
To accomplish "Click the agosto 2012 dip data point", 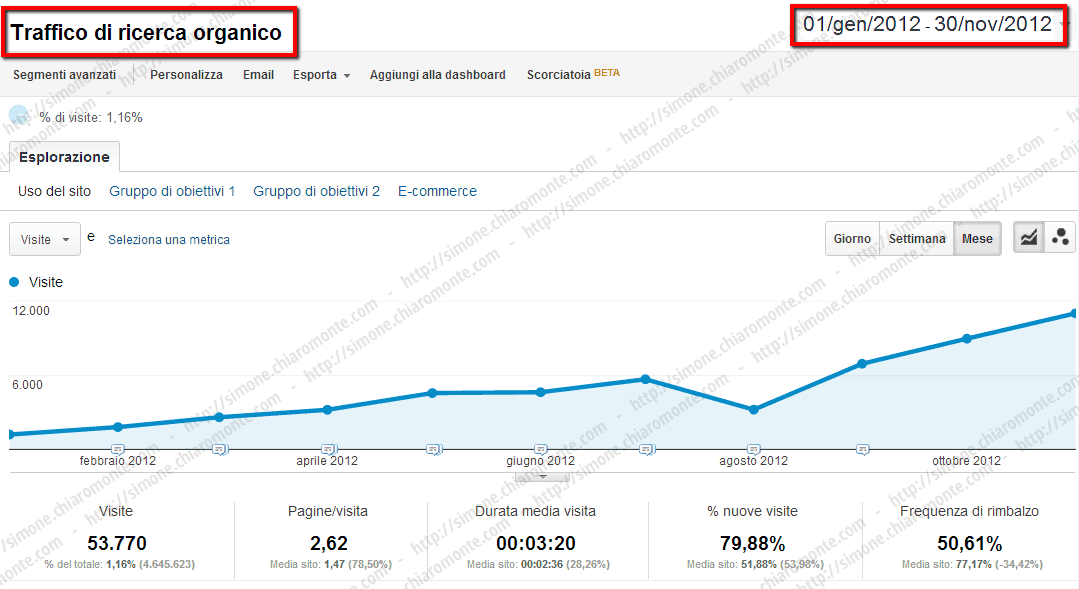I will [x=754, y=409].
